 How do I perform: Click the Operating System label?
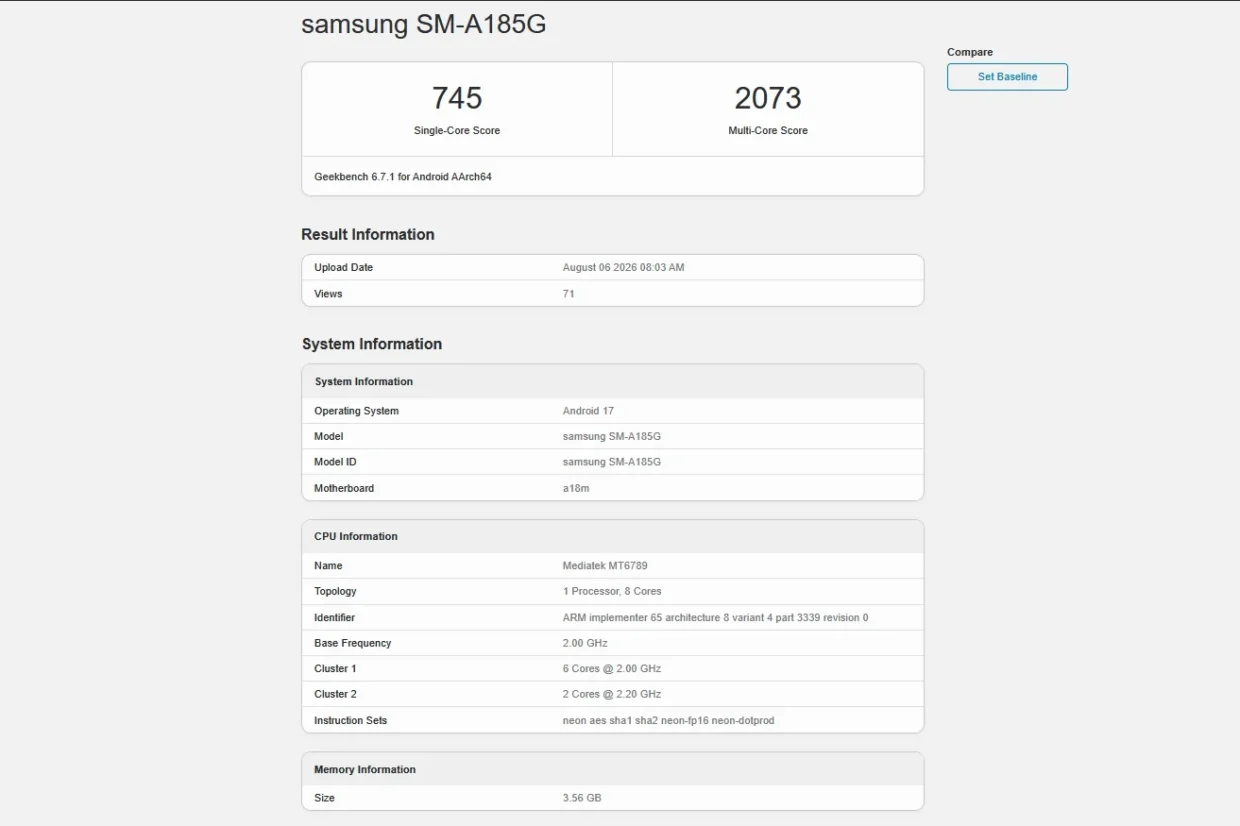[x=356, y=411]
